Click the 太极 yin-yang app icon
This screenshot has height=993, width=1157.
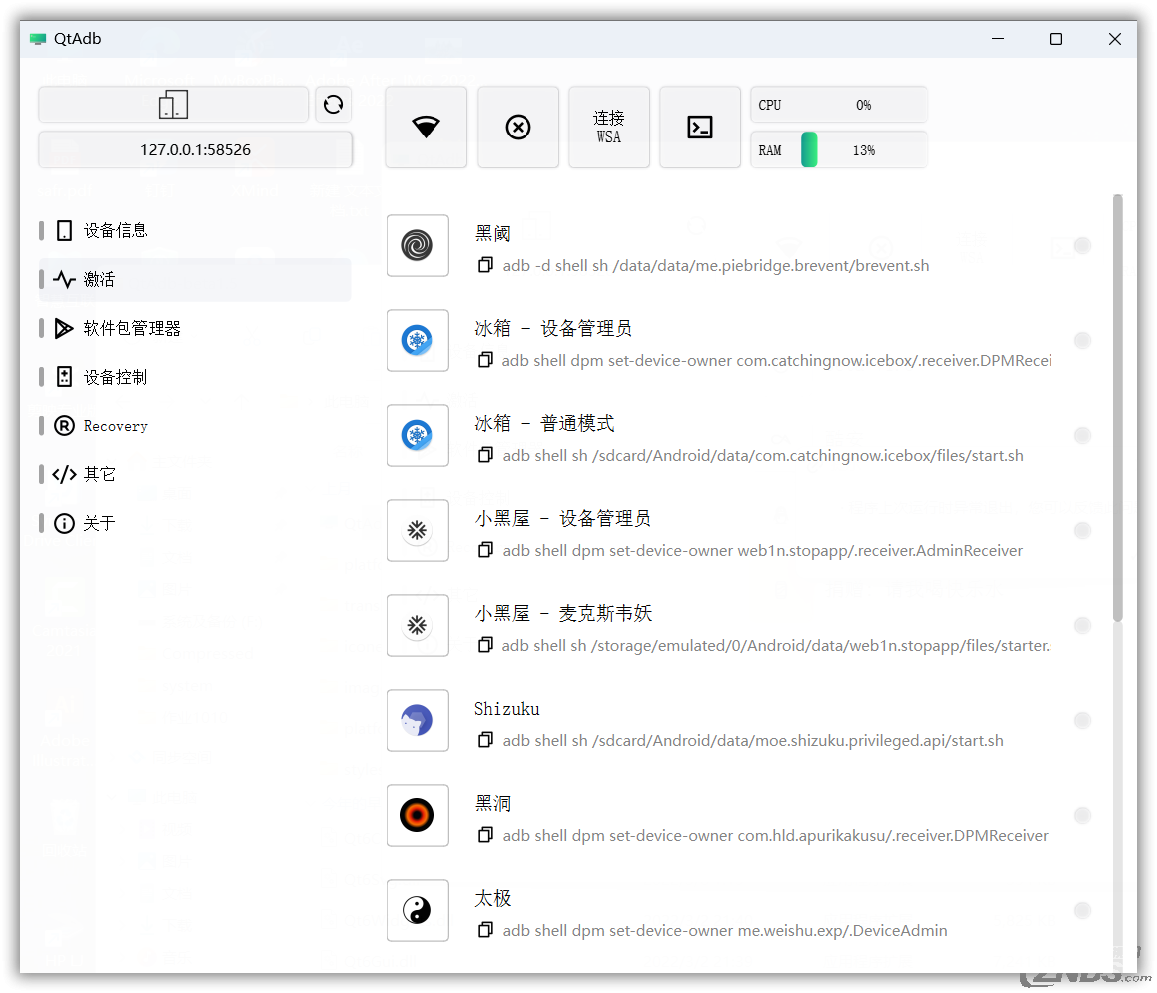click(418, 910)
